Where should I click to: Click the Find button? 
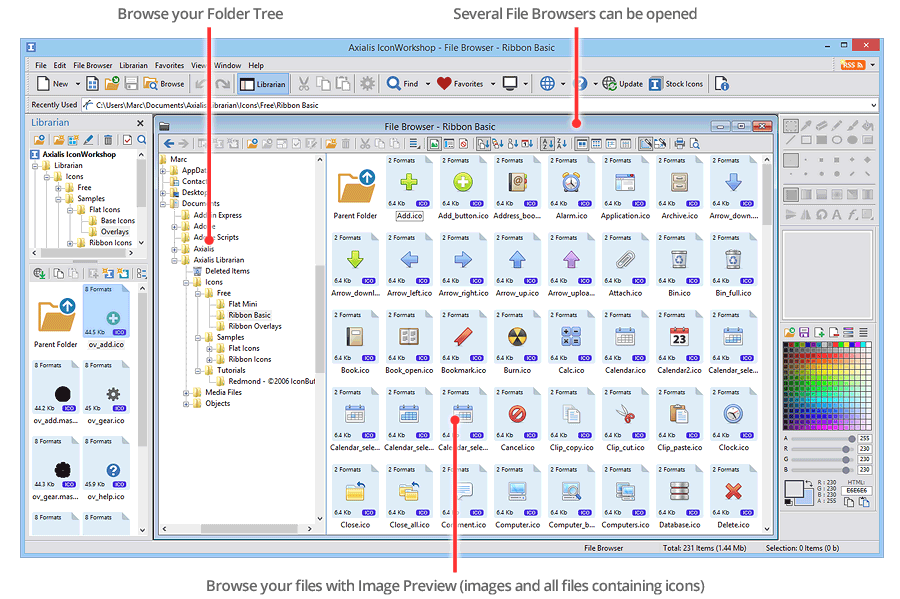402,84
